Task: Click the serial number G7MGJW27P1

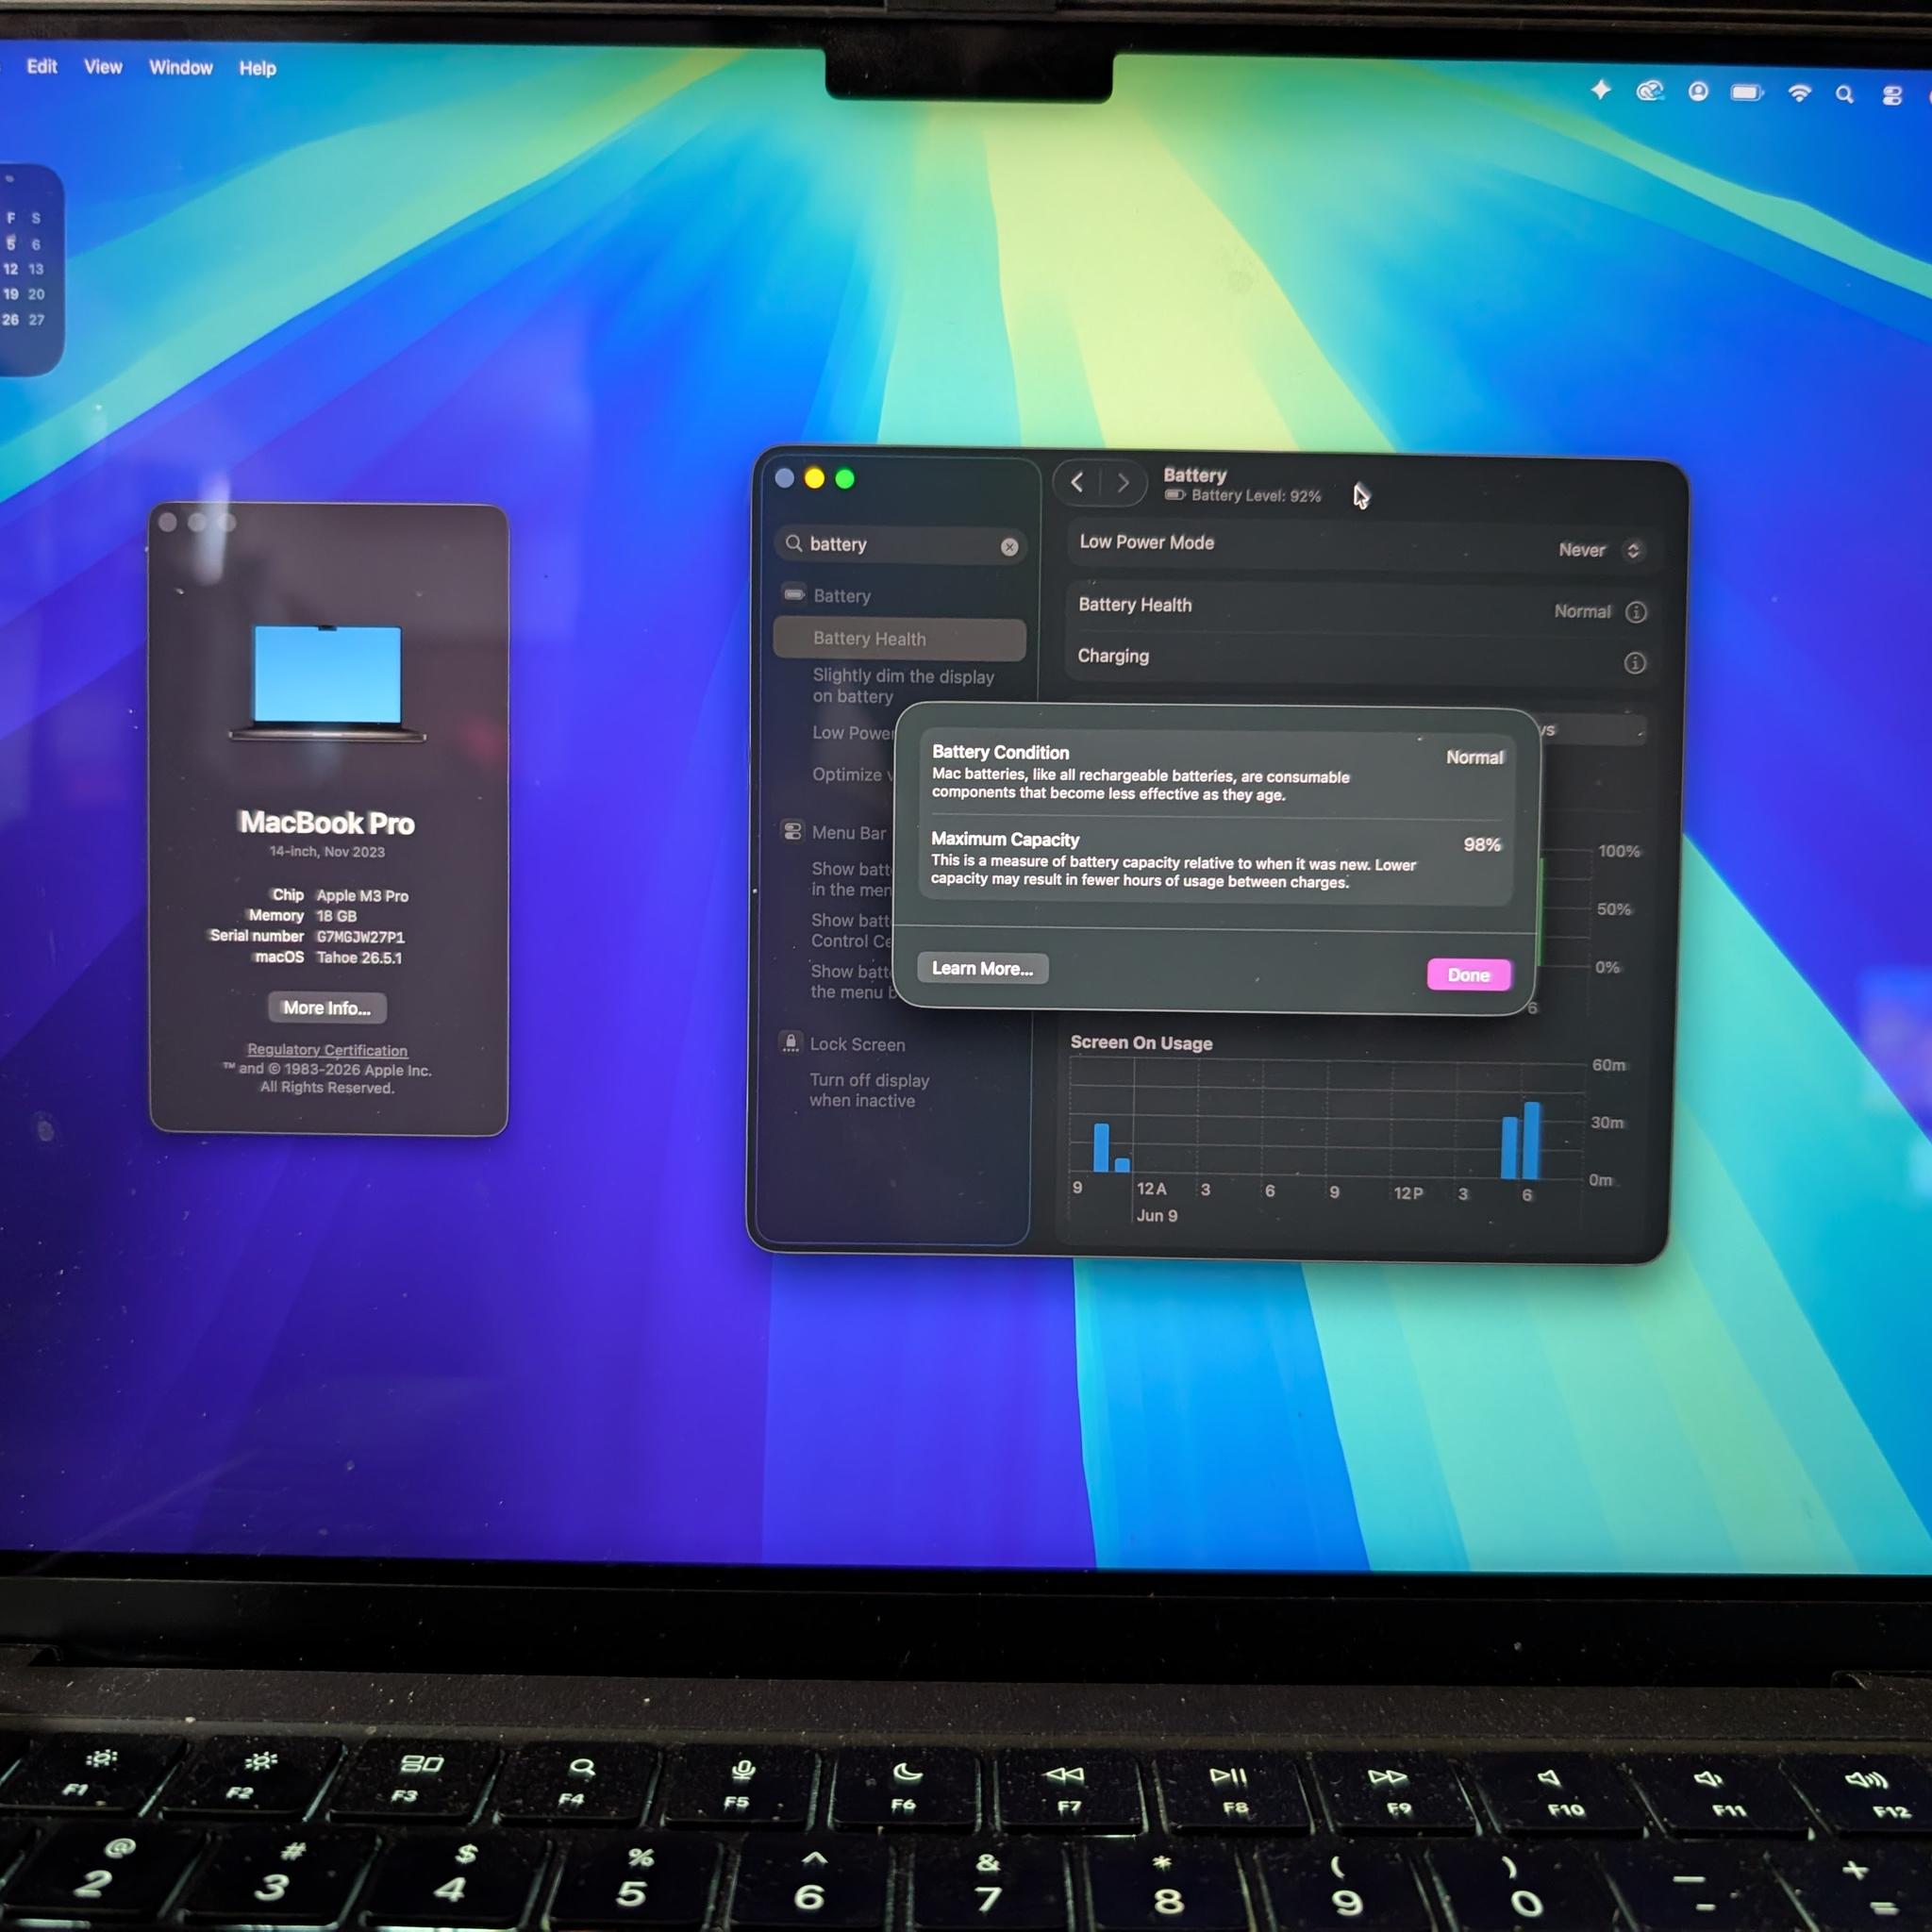Action: [x=360, y=937]
